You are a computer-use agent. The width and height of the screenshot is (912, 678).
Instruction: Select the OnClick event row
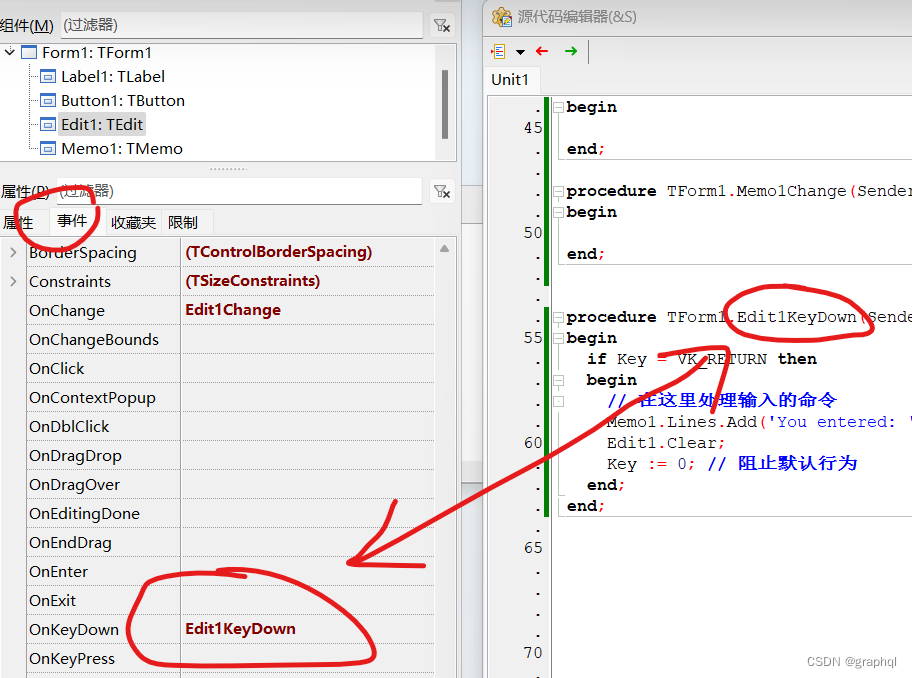pos(230,369)
